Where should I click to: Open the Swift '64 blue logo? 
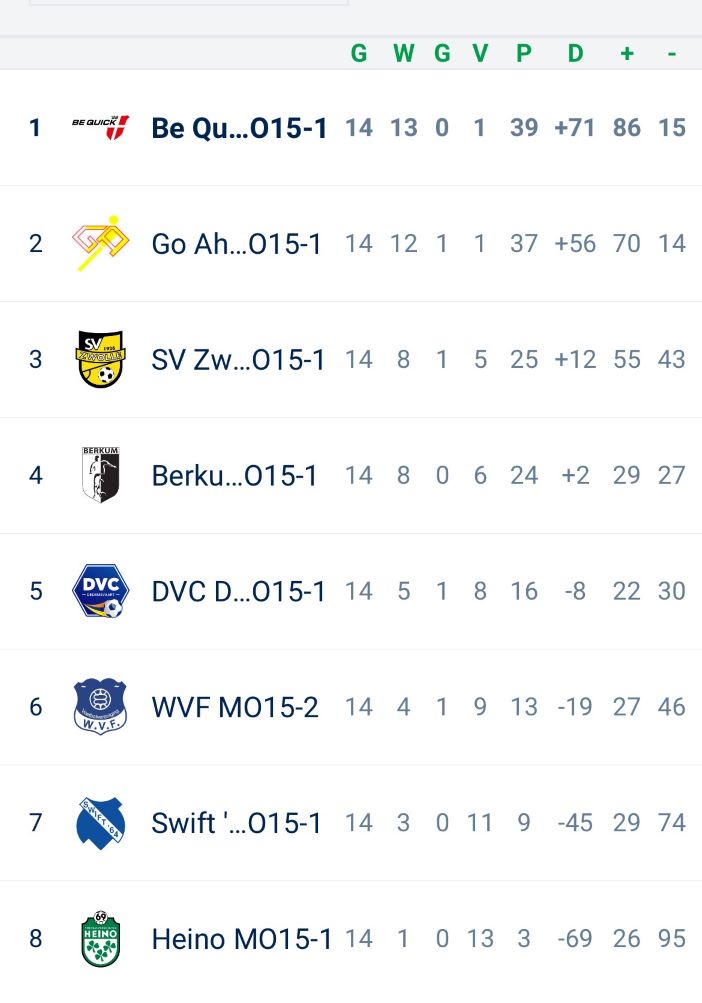coord(100,823)
